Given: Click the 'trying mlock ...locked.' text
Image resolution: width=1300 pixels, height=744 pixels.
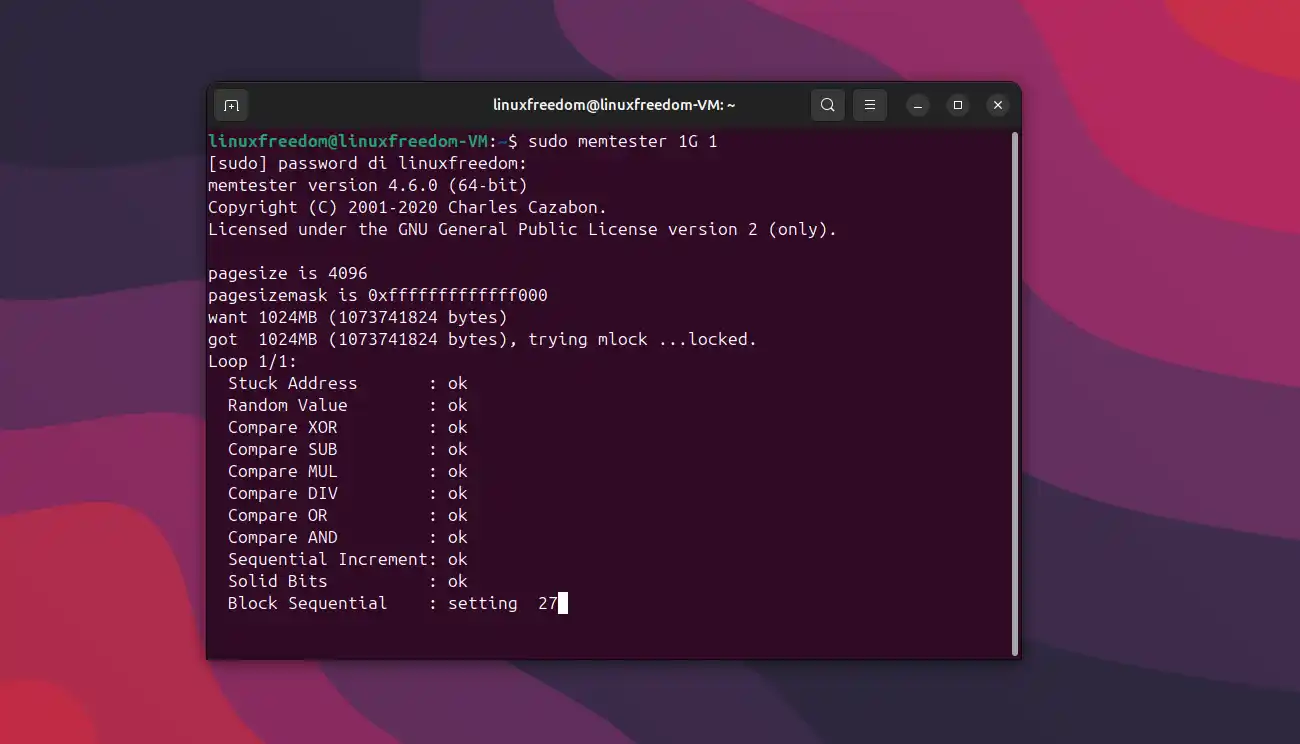Looking at the screenshot, I should pyautogui.click(x=642, y=339).
